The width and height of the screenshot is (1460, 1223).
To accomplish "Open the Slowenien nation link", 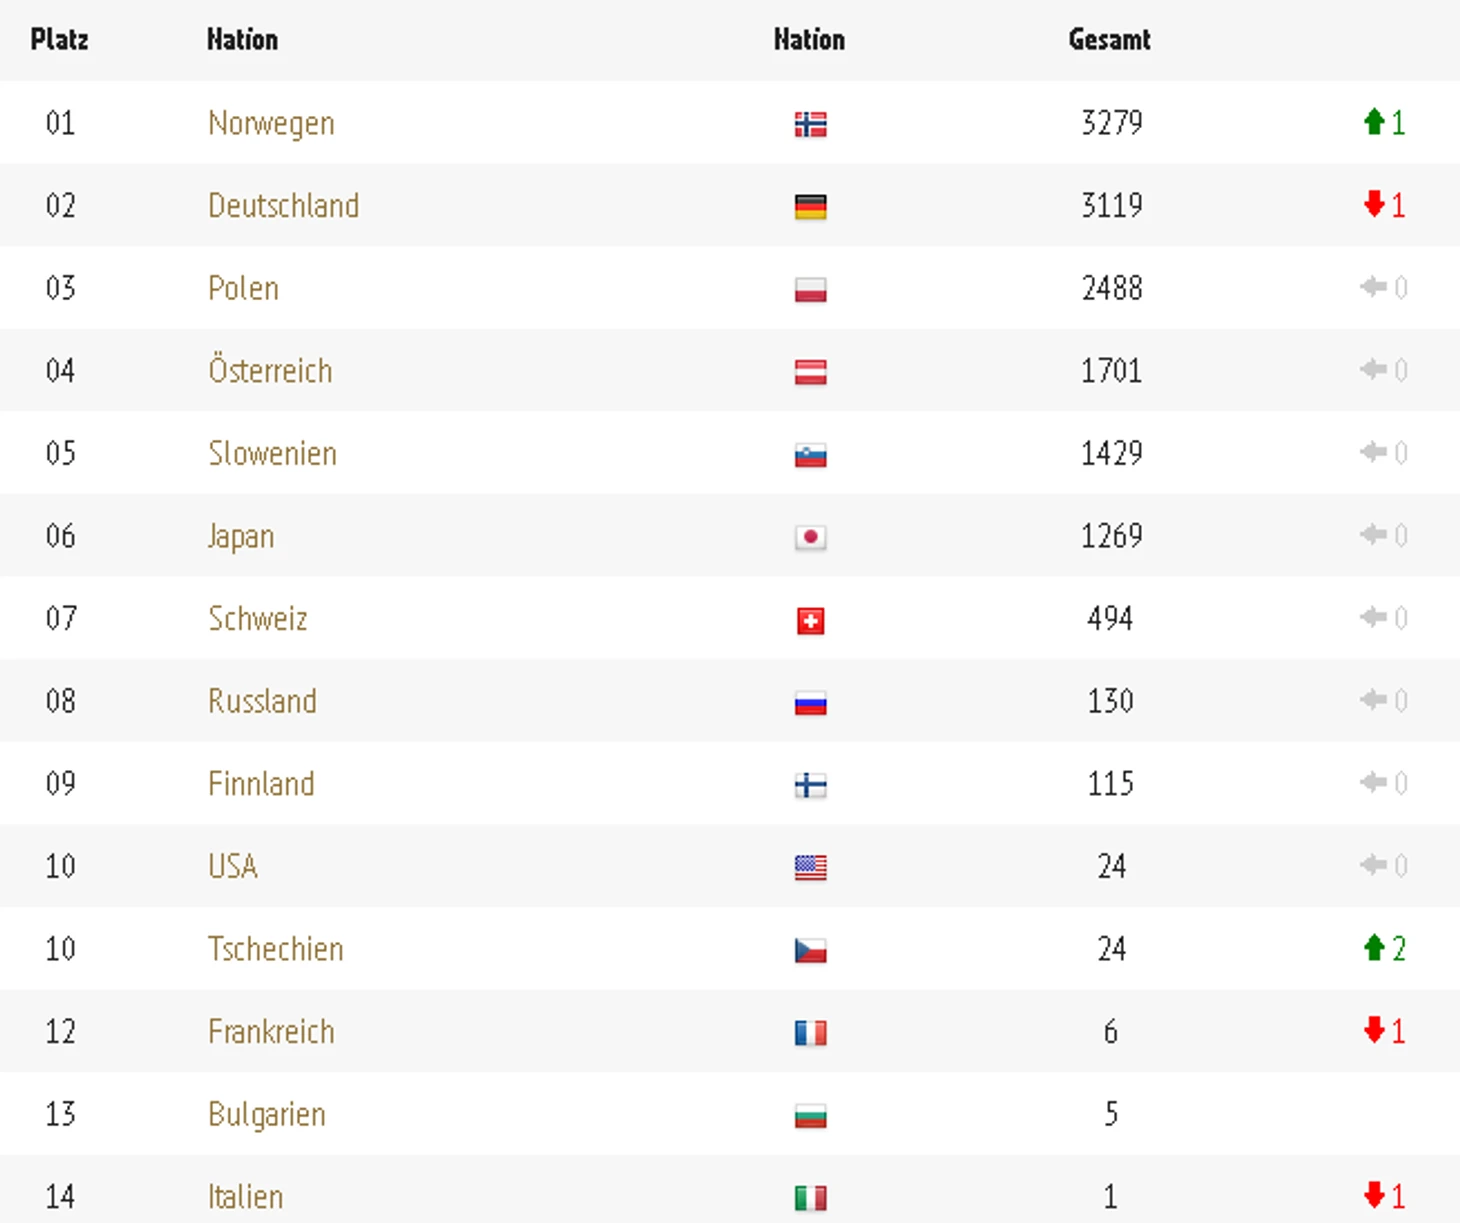I will click(272, 454).
